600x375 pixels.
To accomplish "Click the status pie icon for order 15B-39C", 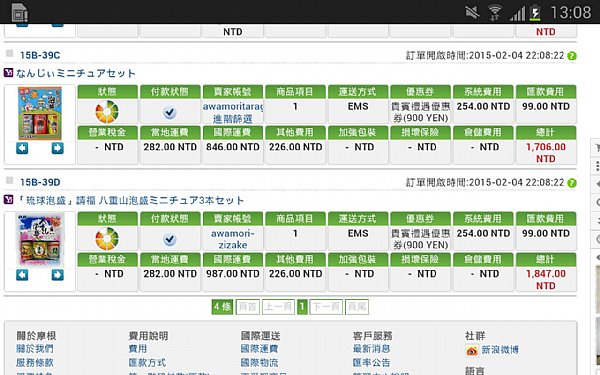I will click(x=107, y=111).
